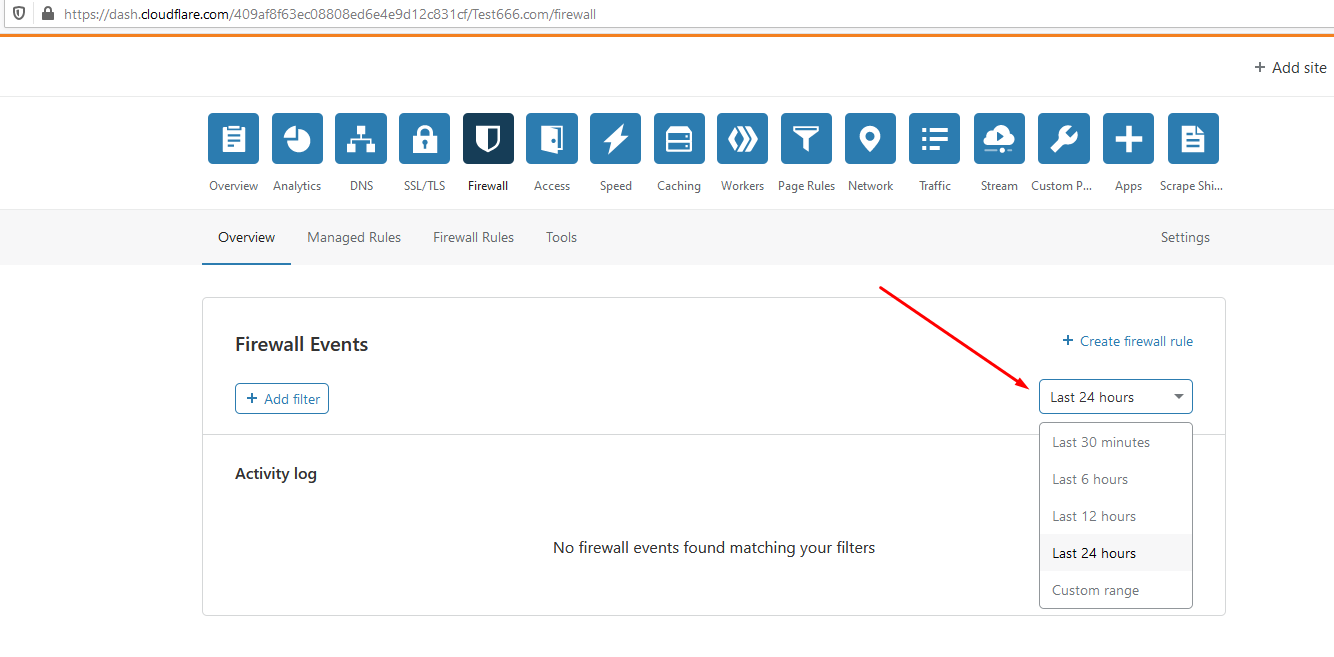Image resolution: width=1334 pixels, height=657 pixels.
Task: Open the Firewall app icon
Action: (x=488, y=138)
